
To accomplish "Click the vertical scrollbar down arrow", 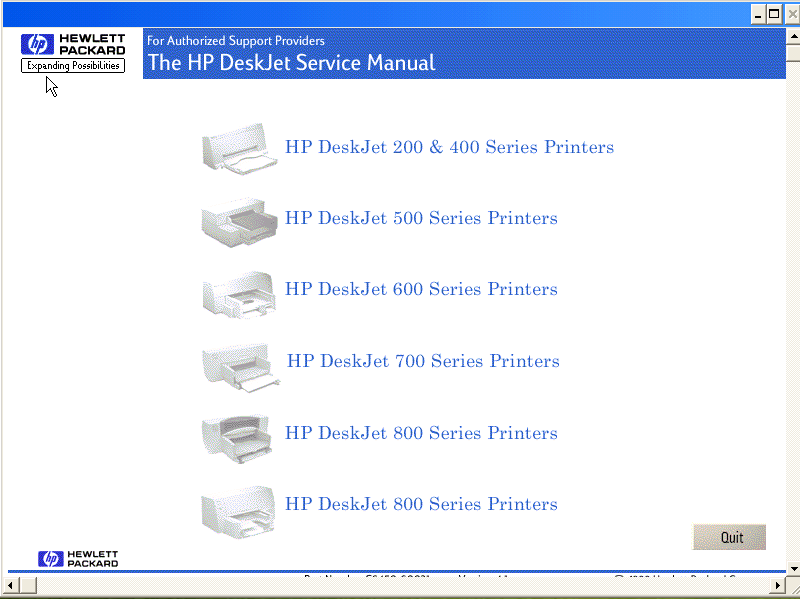I will pyautogui.click(x=793, y=568).
